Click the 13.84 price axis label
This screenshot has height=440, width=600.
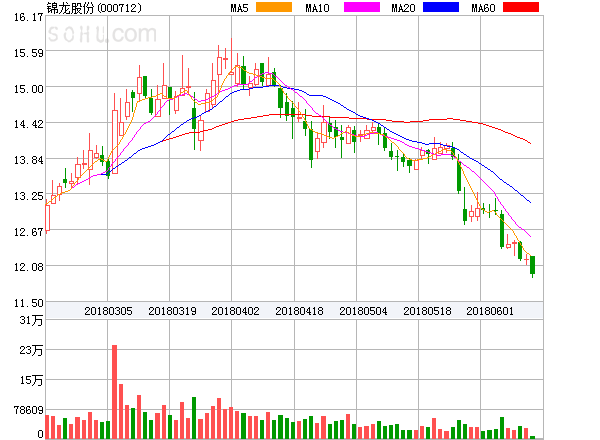[x=28, y=160]
